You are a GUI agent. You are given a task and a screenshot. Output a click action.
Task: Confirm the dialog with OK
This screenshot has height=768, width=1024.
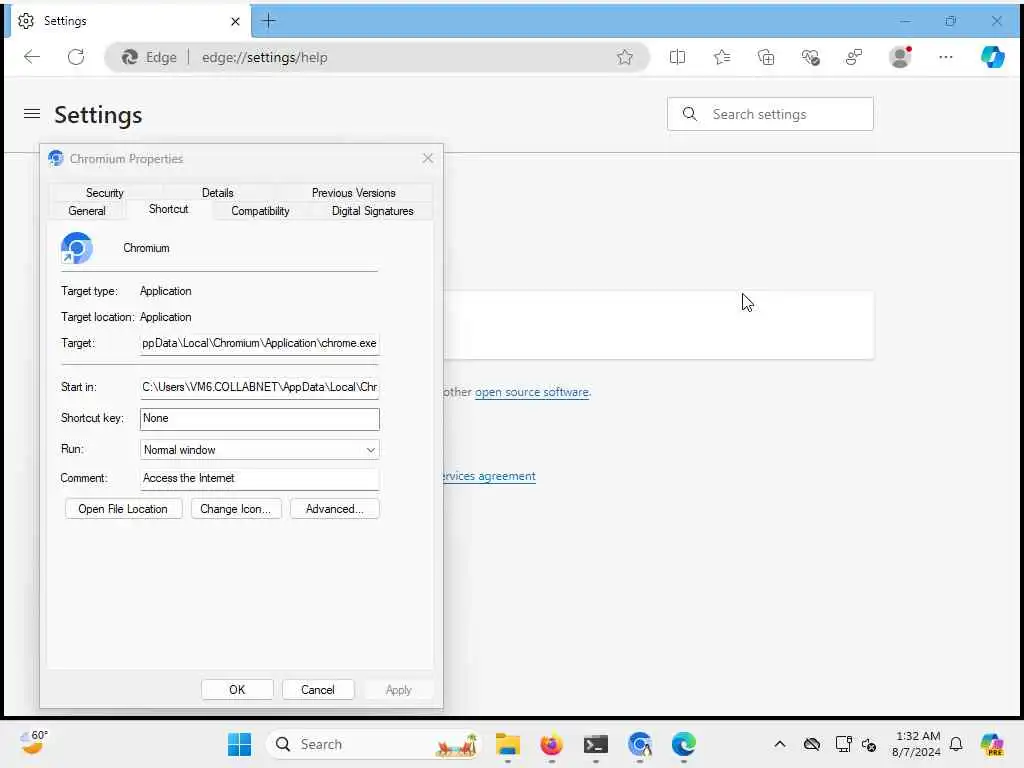click(237, 690)
